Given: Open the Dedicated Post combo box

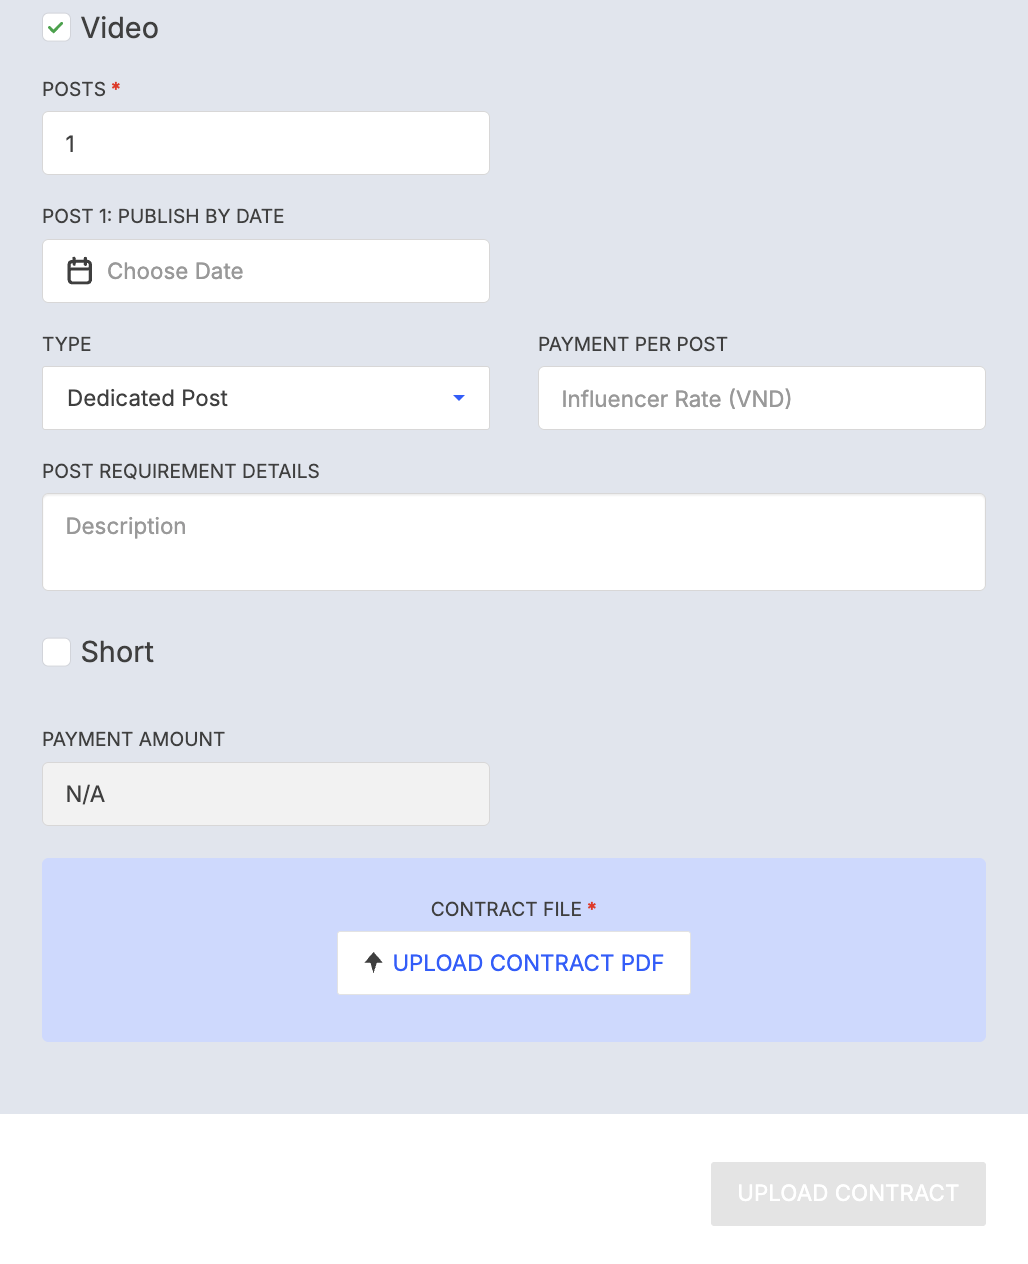Looking at the screenshot, I should tap(266, 398).
